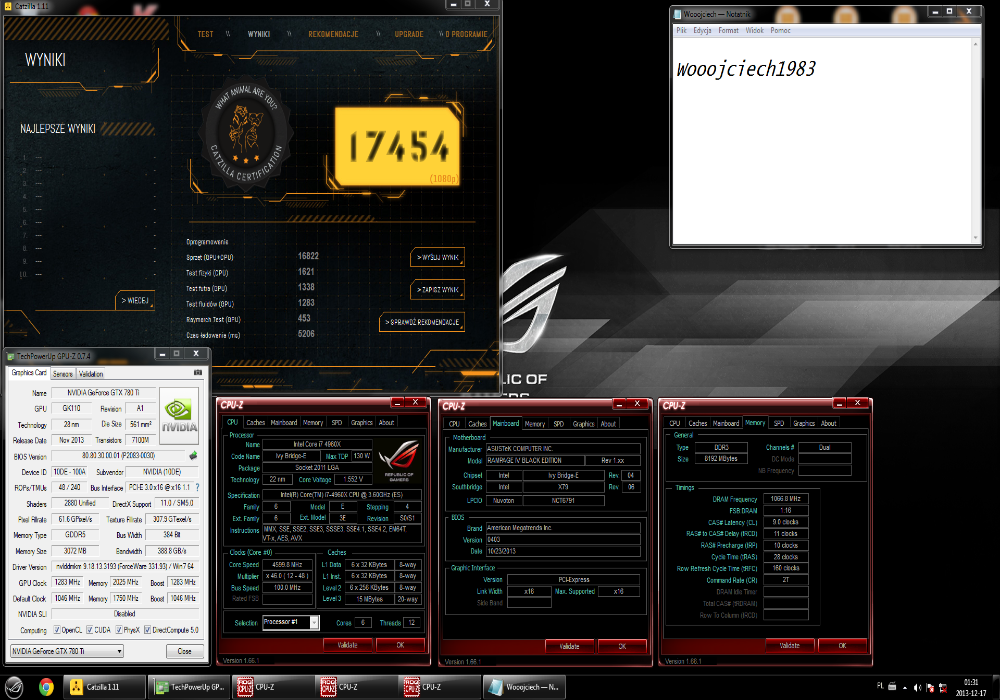The height and width of the screenshot is (700, 1000).
Task: Switch to Wooojciech Notatnik taskbar button
Action: [x=524, y=687]
